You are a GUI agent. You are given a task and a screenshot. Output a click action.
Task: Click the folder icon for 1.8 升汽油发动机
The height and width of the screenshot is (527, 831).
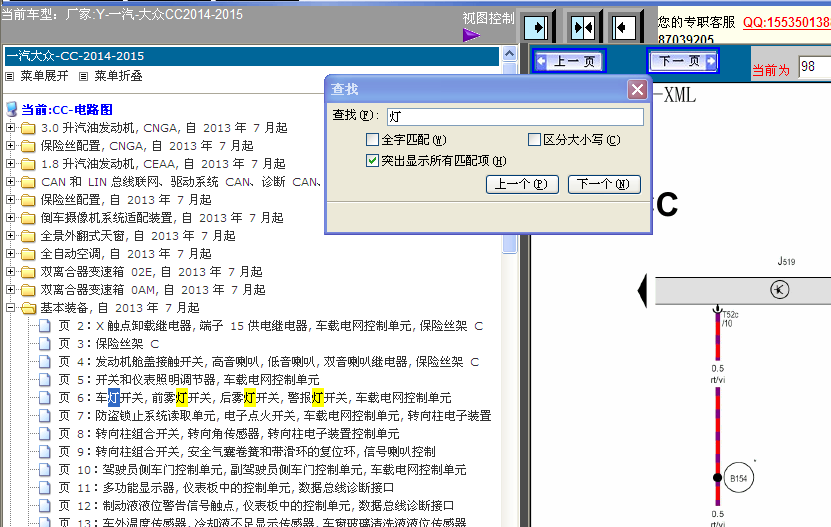point(28,164)
